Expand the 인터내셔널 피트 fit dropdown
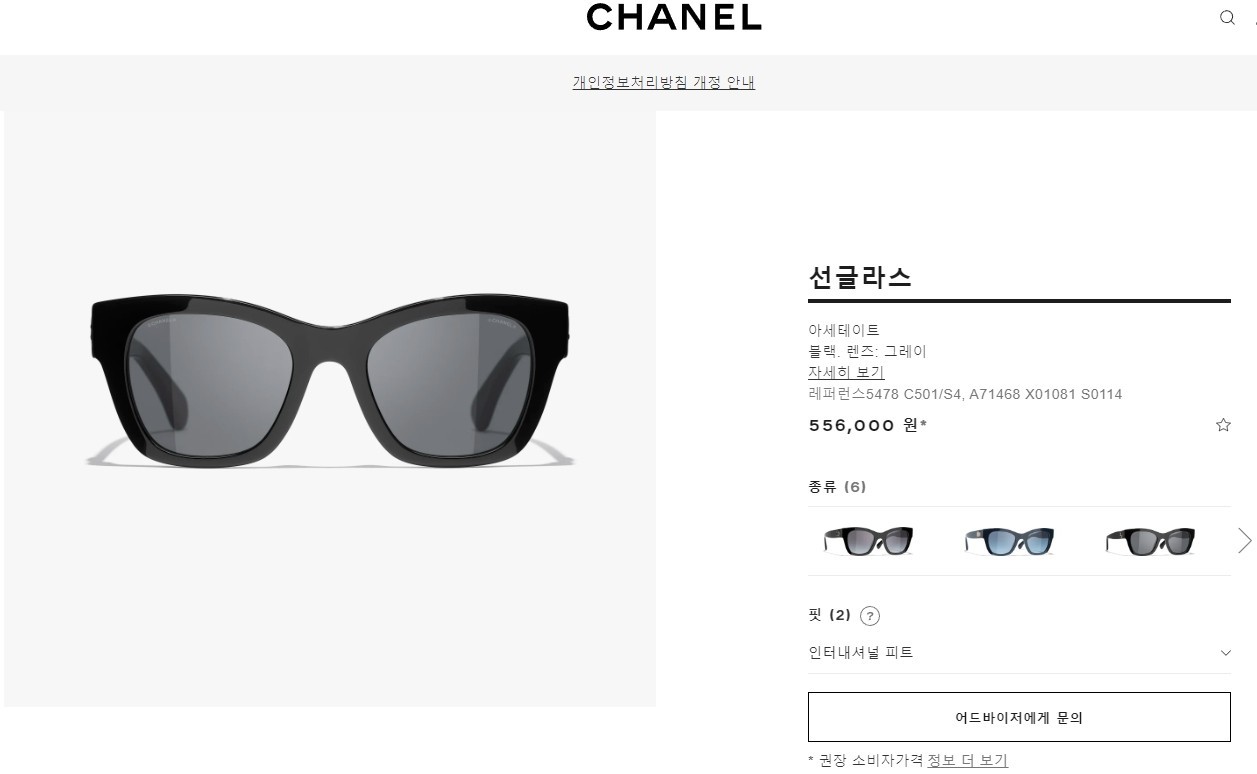Screen dimensions: 1257x774 tap(1019, 653)
